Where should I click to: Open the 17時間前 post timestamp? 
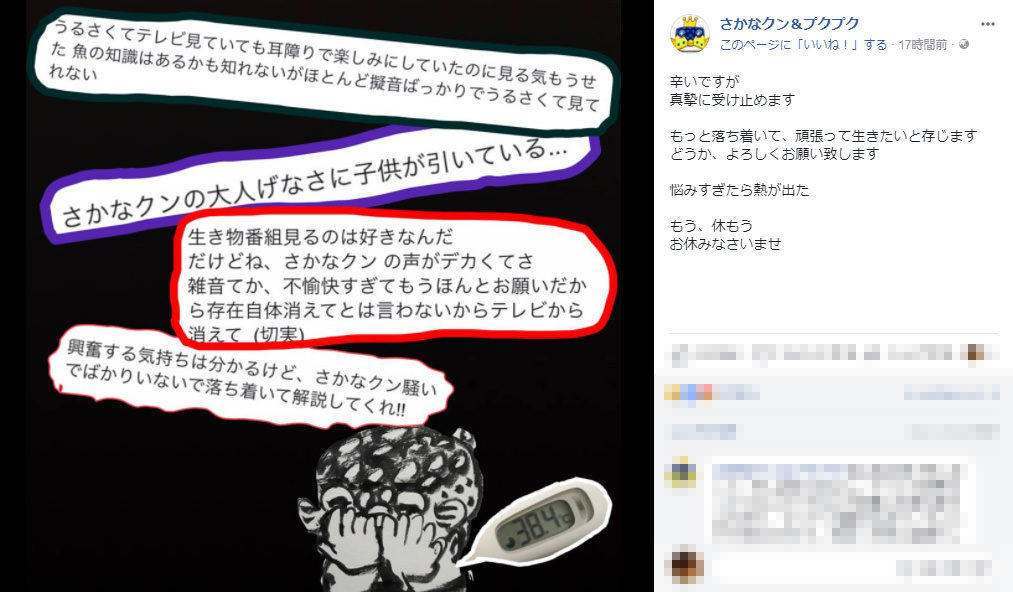pyautogui.click(x=923, y=45)
